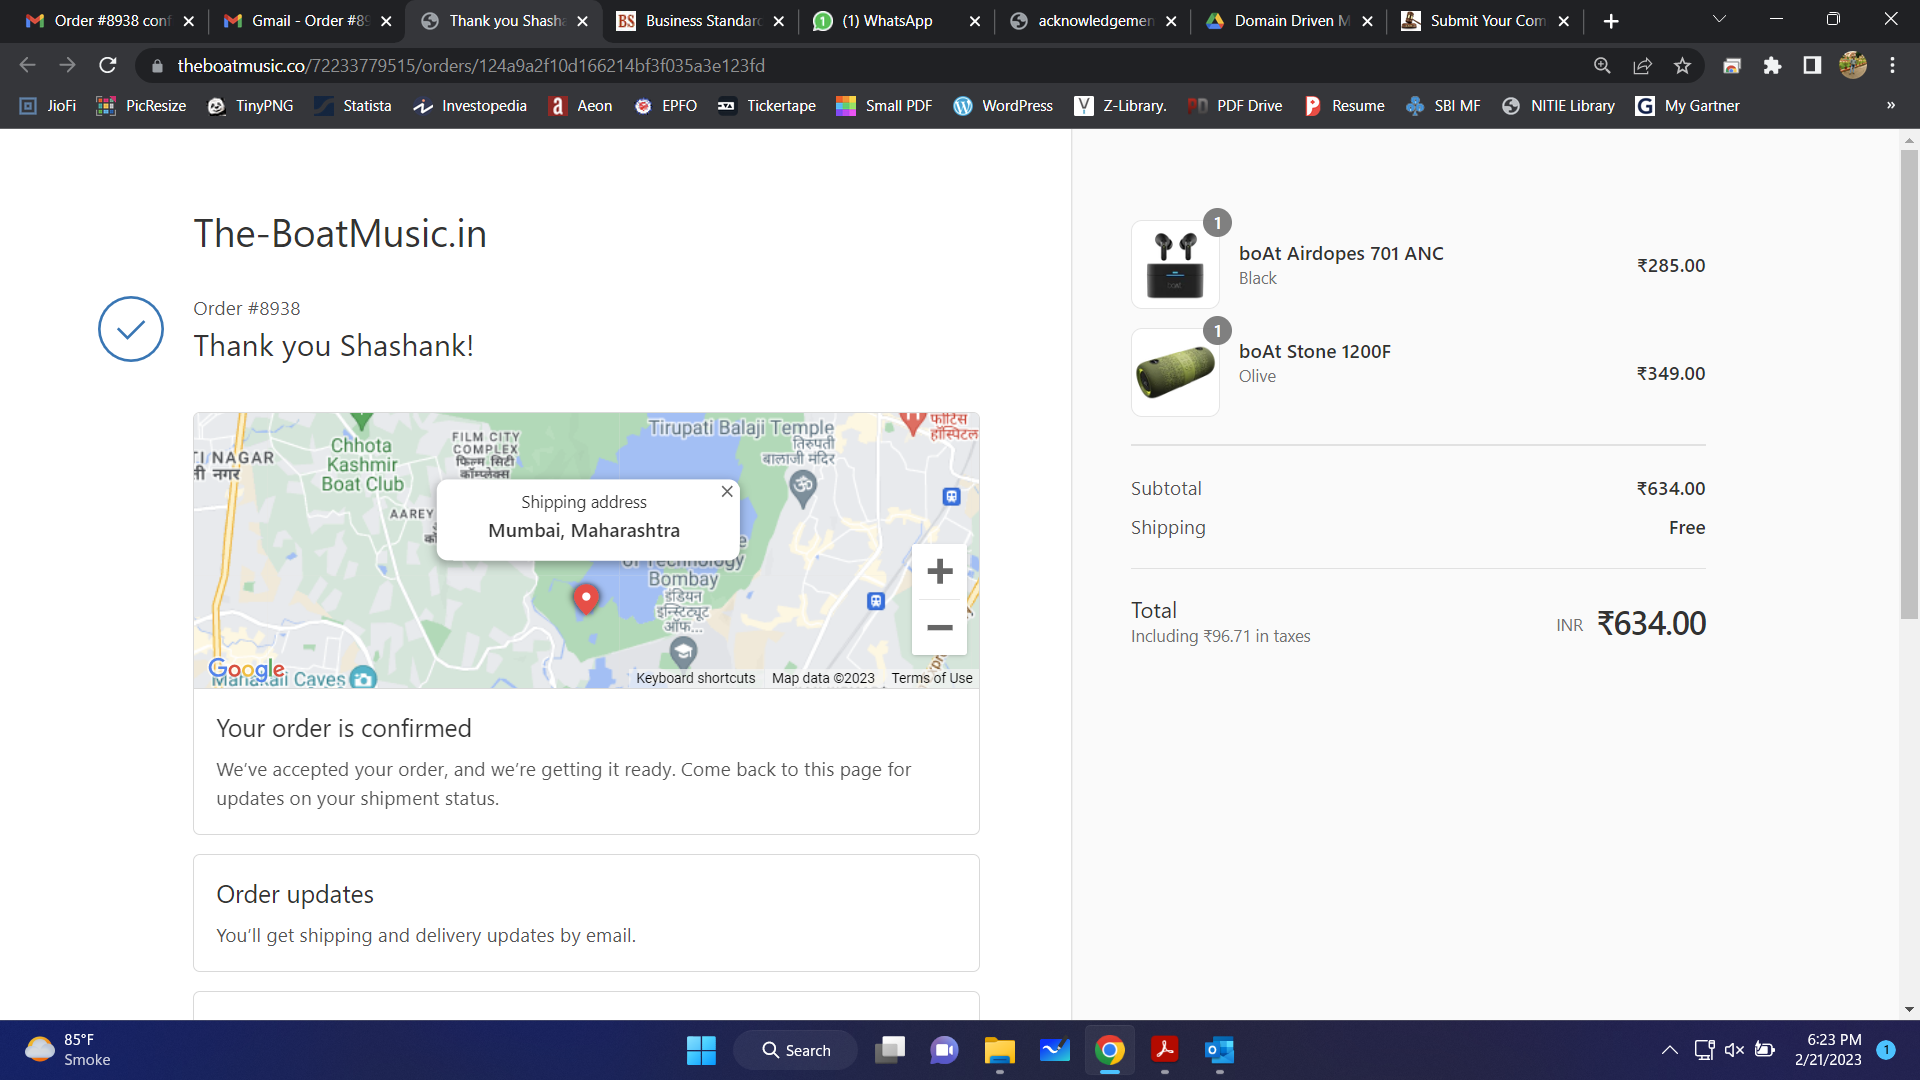Click the share page icon

coord(1642,65)
